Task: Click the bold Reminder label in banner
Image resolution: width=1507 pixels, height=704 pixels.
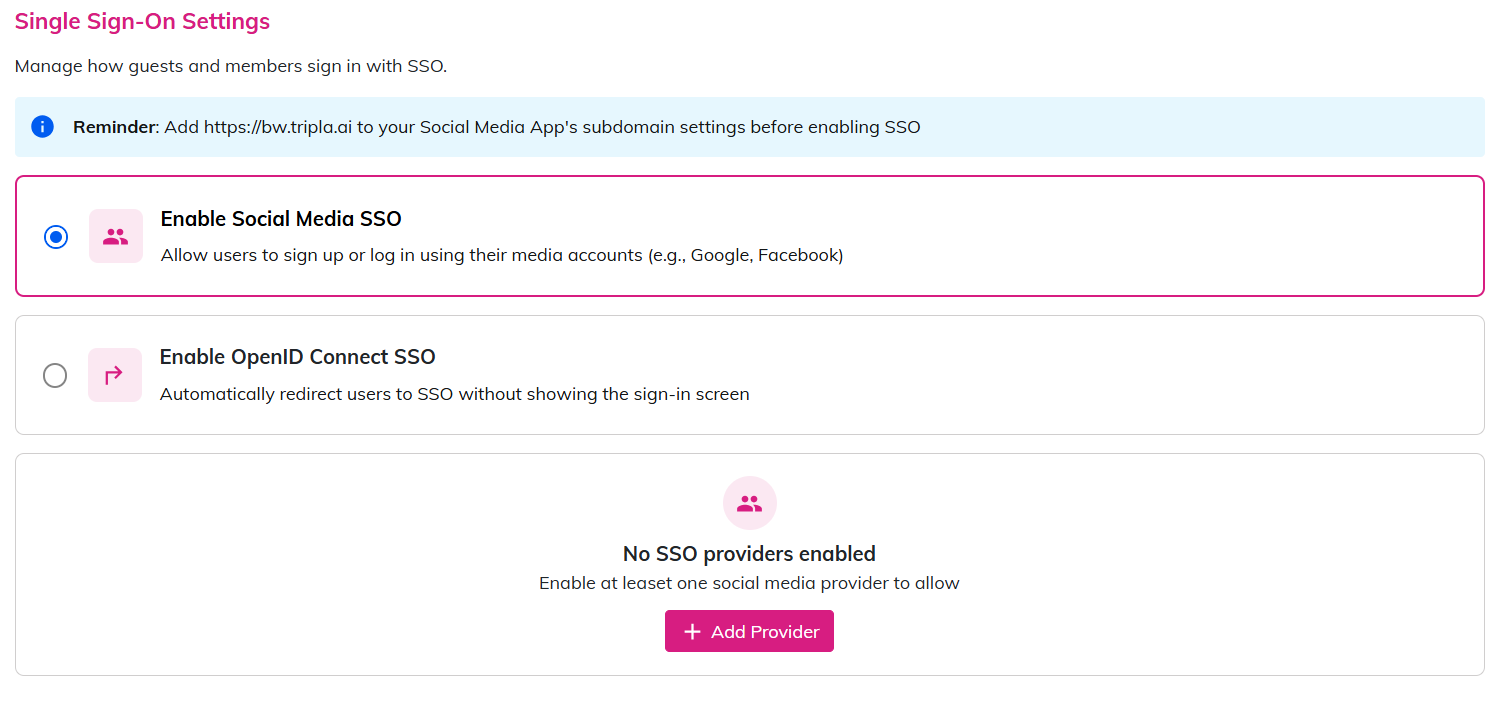Action: pos(114,127)
